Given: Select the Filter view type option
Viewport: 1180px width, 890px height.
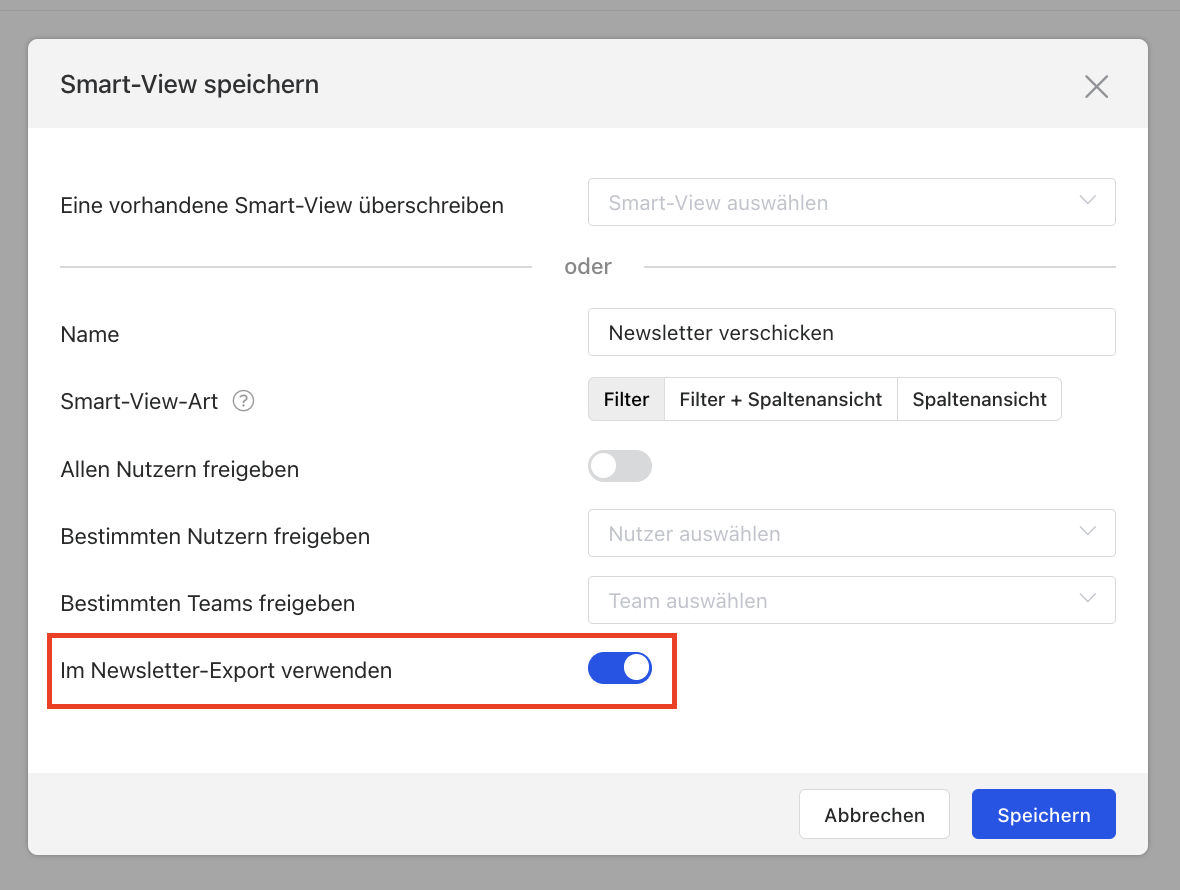Looking at the screenshot, I should [x=626, y=400].
